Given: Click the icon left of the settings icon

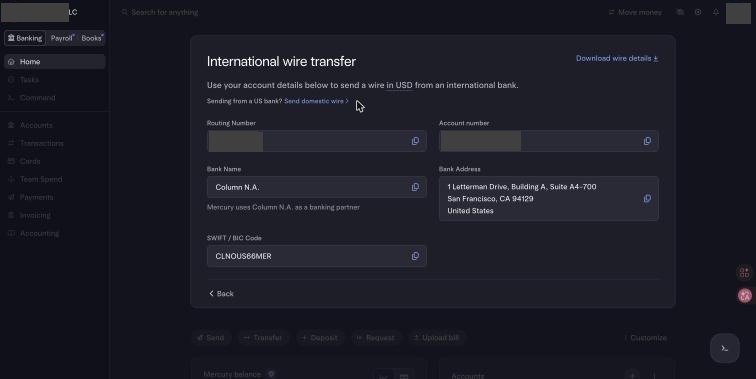Looking at the screenshot, I should tap(680, 12).
